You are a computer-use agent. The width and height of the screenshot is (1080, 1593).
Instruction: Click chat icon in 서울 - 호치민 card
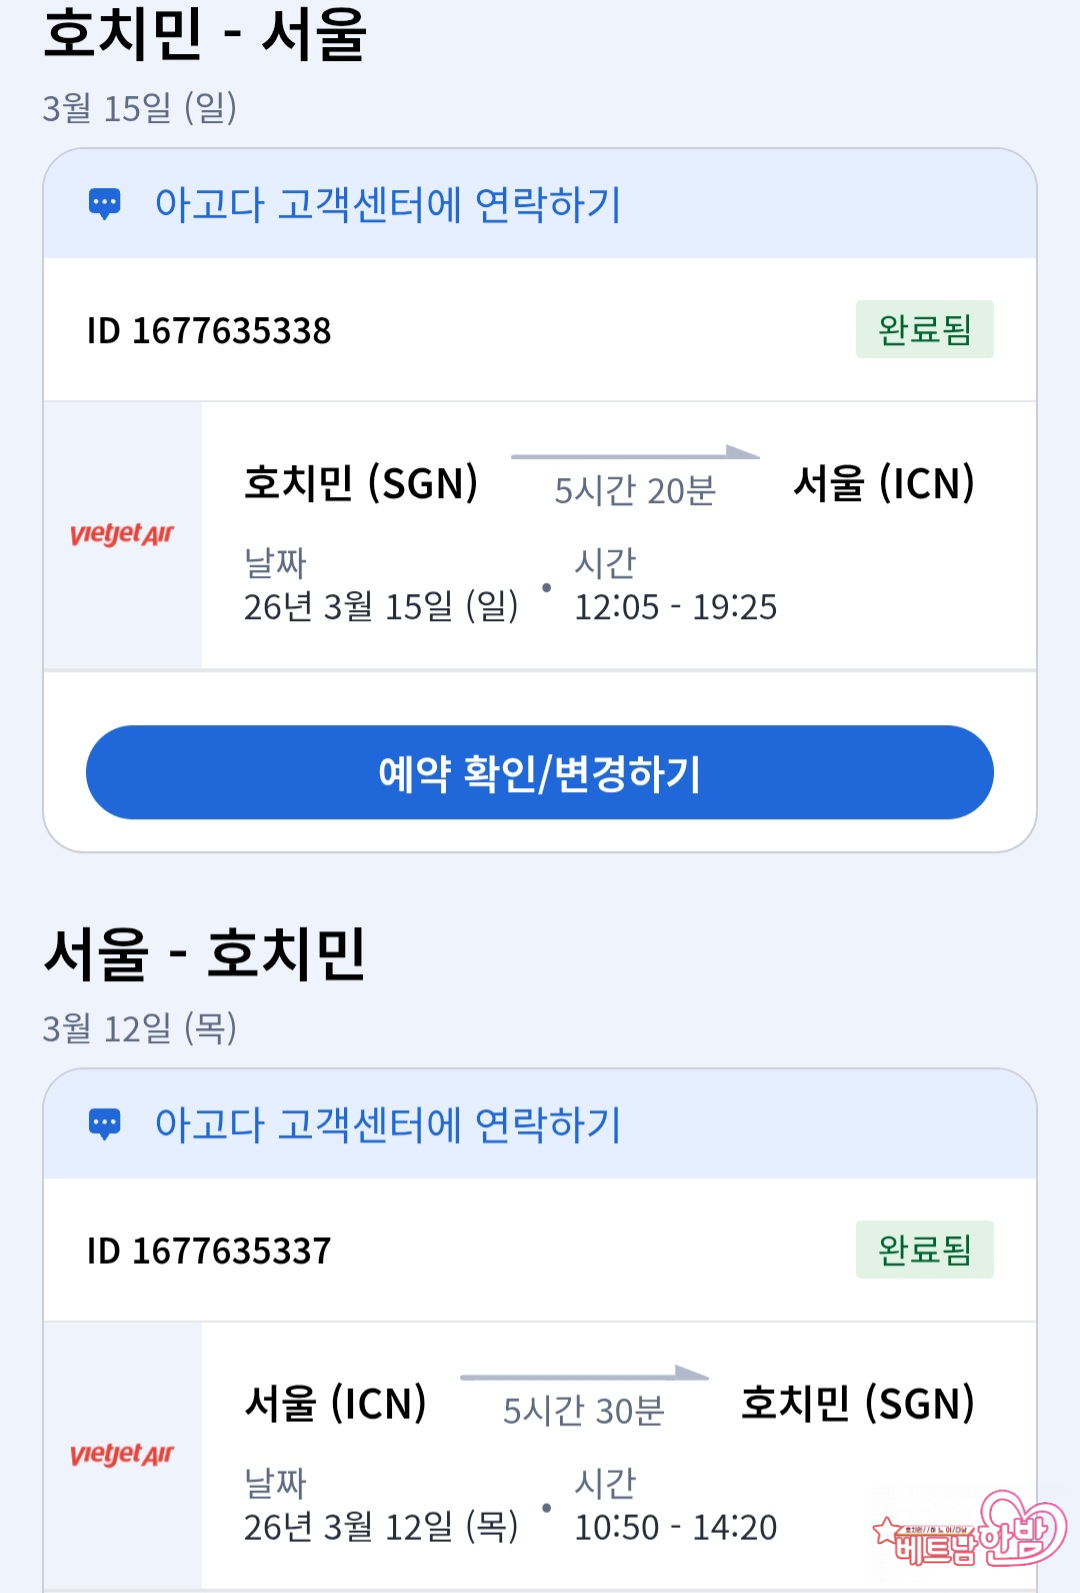point(105,1124)
